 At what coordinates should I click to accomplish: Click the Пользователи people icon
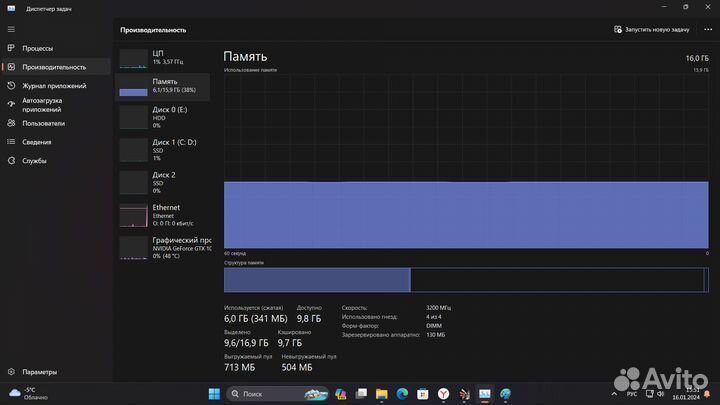pos(11,123)
